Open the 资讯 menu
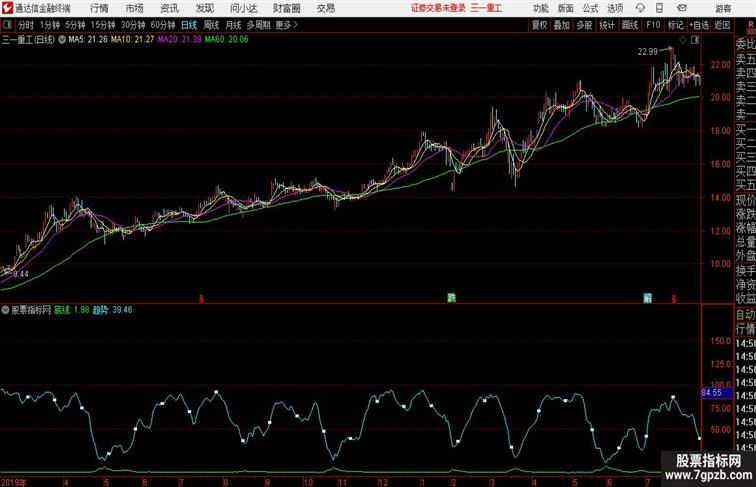Image resolution: width=756 pixels, height=487 pixels. click(169, 8)
